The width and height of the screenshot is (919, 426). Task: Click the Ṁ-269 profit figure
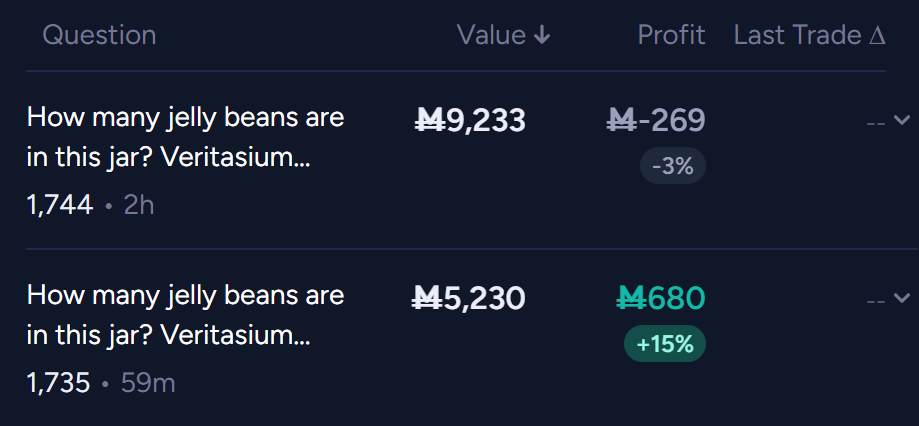pyautogui.click(x=656, y=120)
